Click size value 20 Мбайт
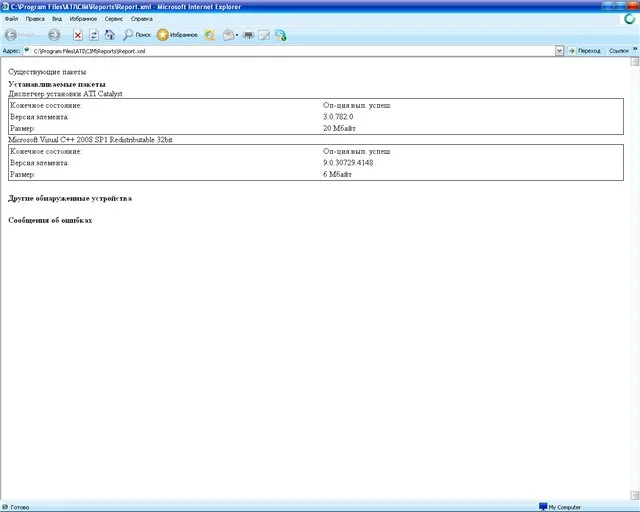This screenshot has height=512, width=640. click(x=339, y=128)
